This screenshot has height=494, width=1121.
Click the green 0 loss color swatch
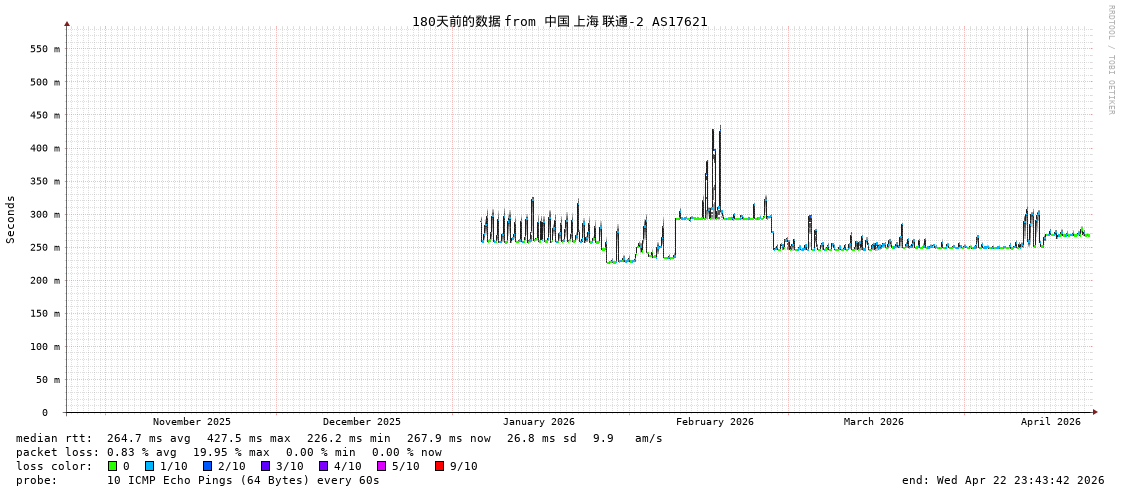[112, 466]
